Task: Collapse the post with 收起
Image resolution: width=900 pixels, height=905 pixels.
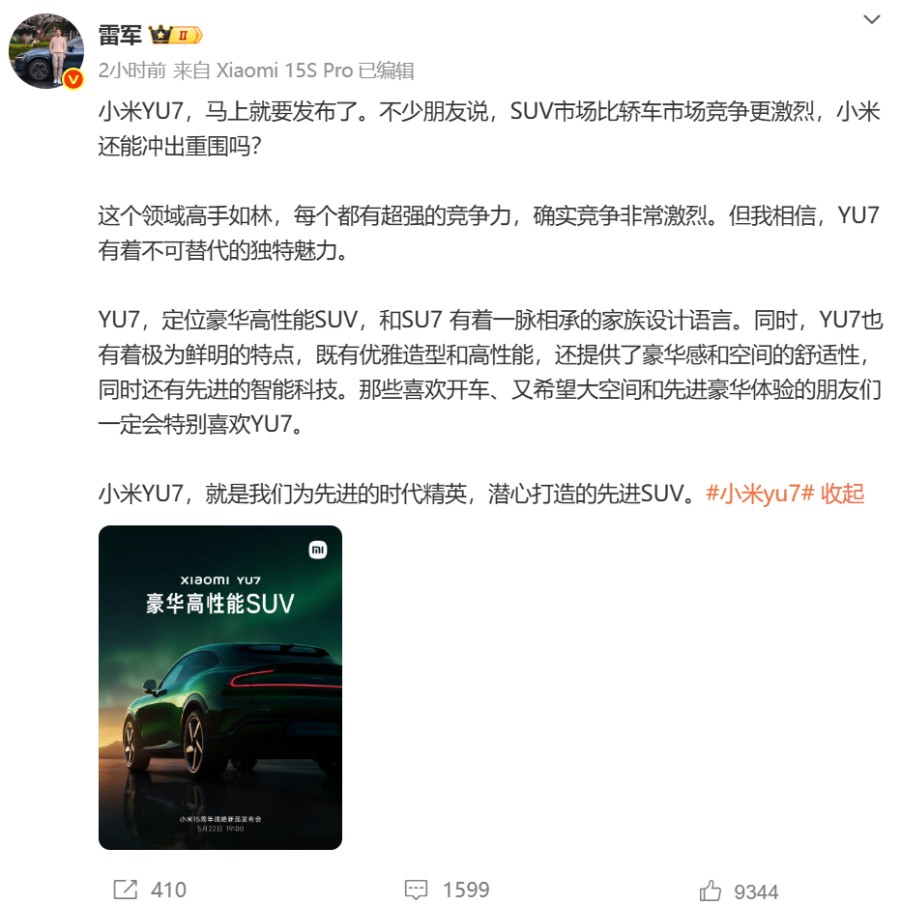Action: [842, 493]
